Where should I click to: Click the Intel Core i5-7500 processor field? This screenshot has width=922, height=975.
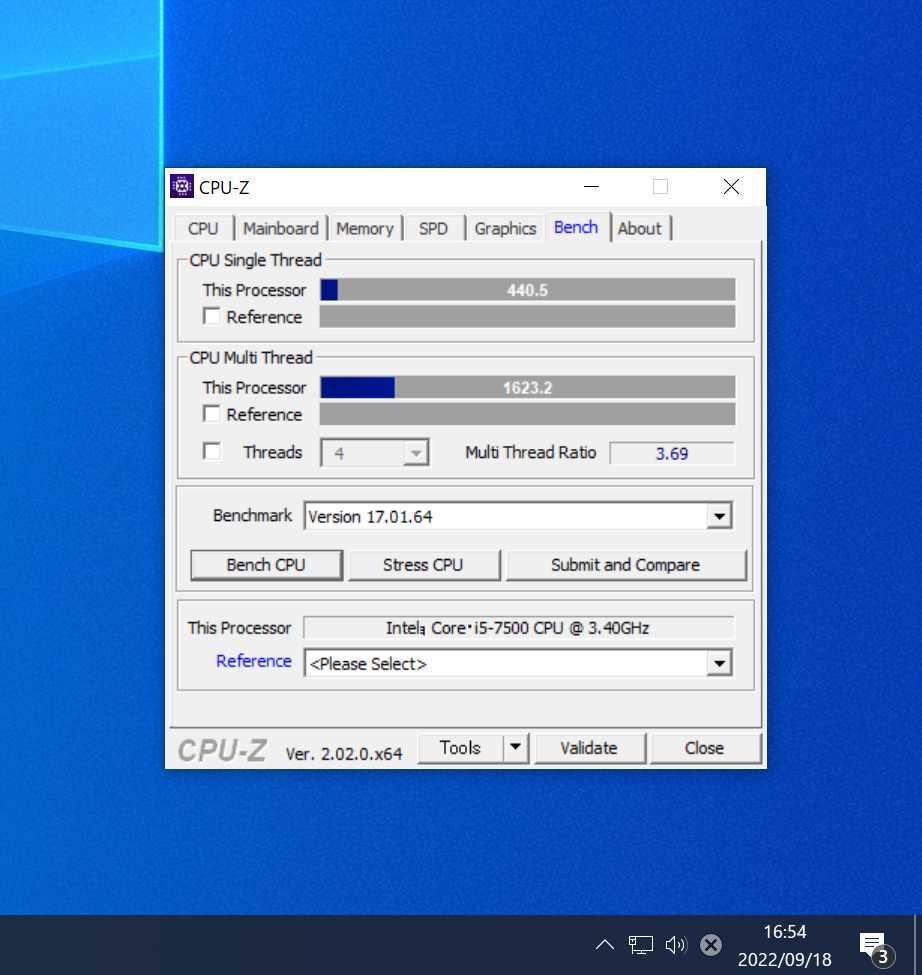(x=518, y=628)
